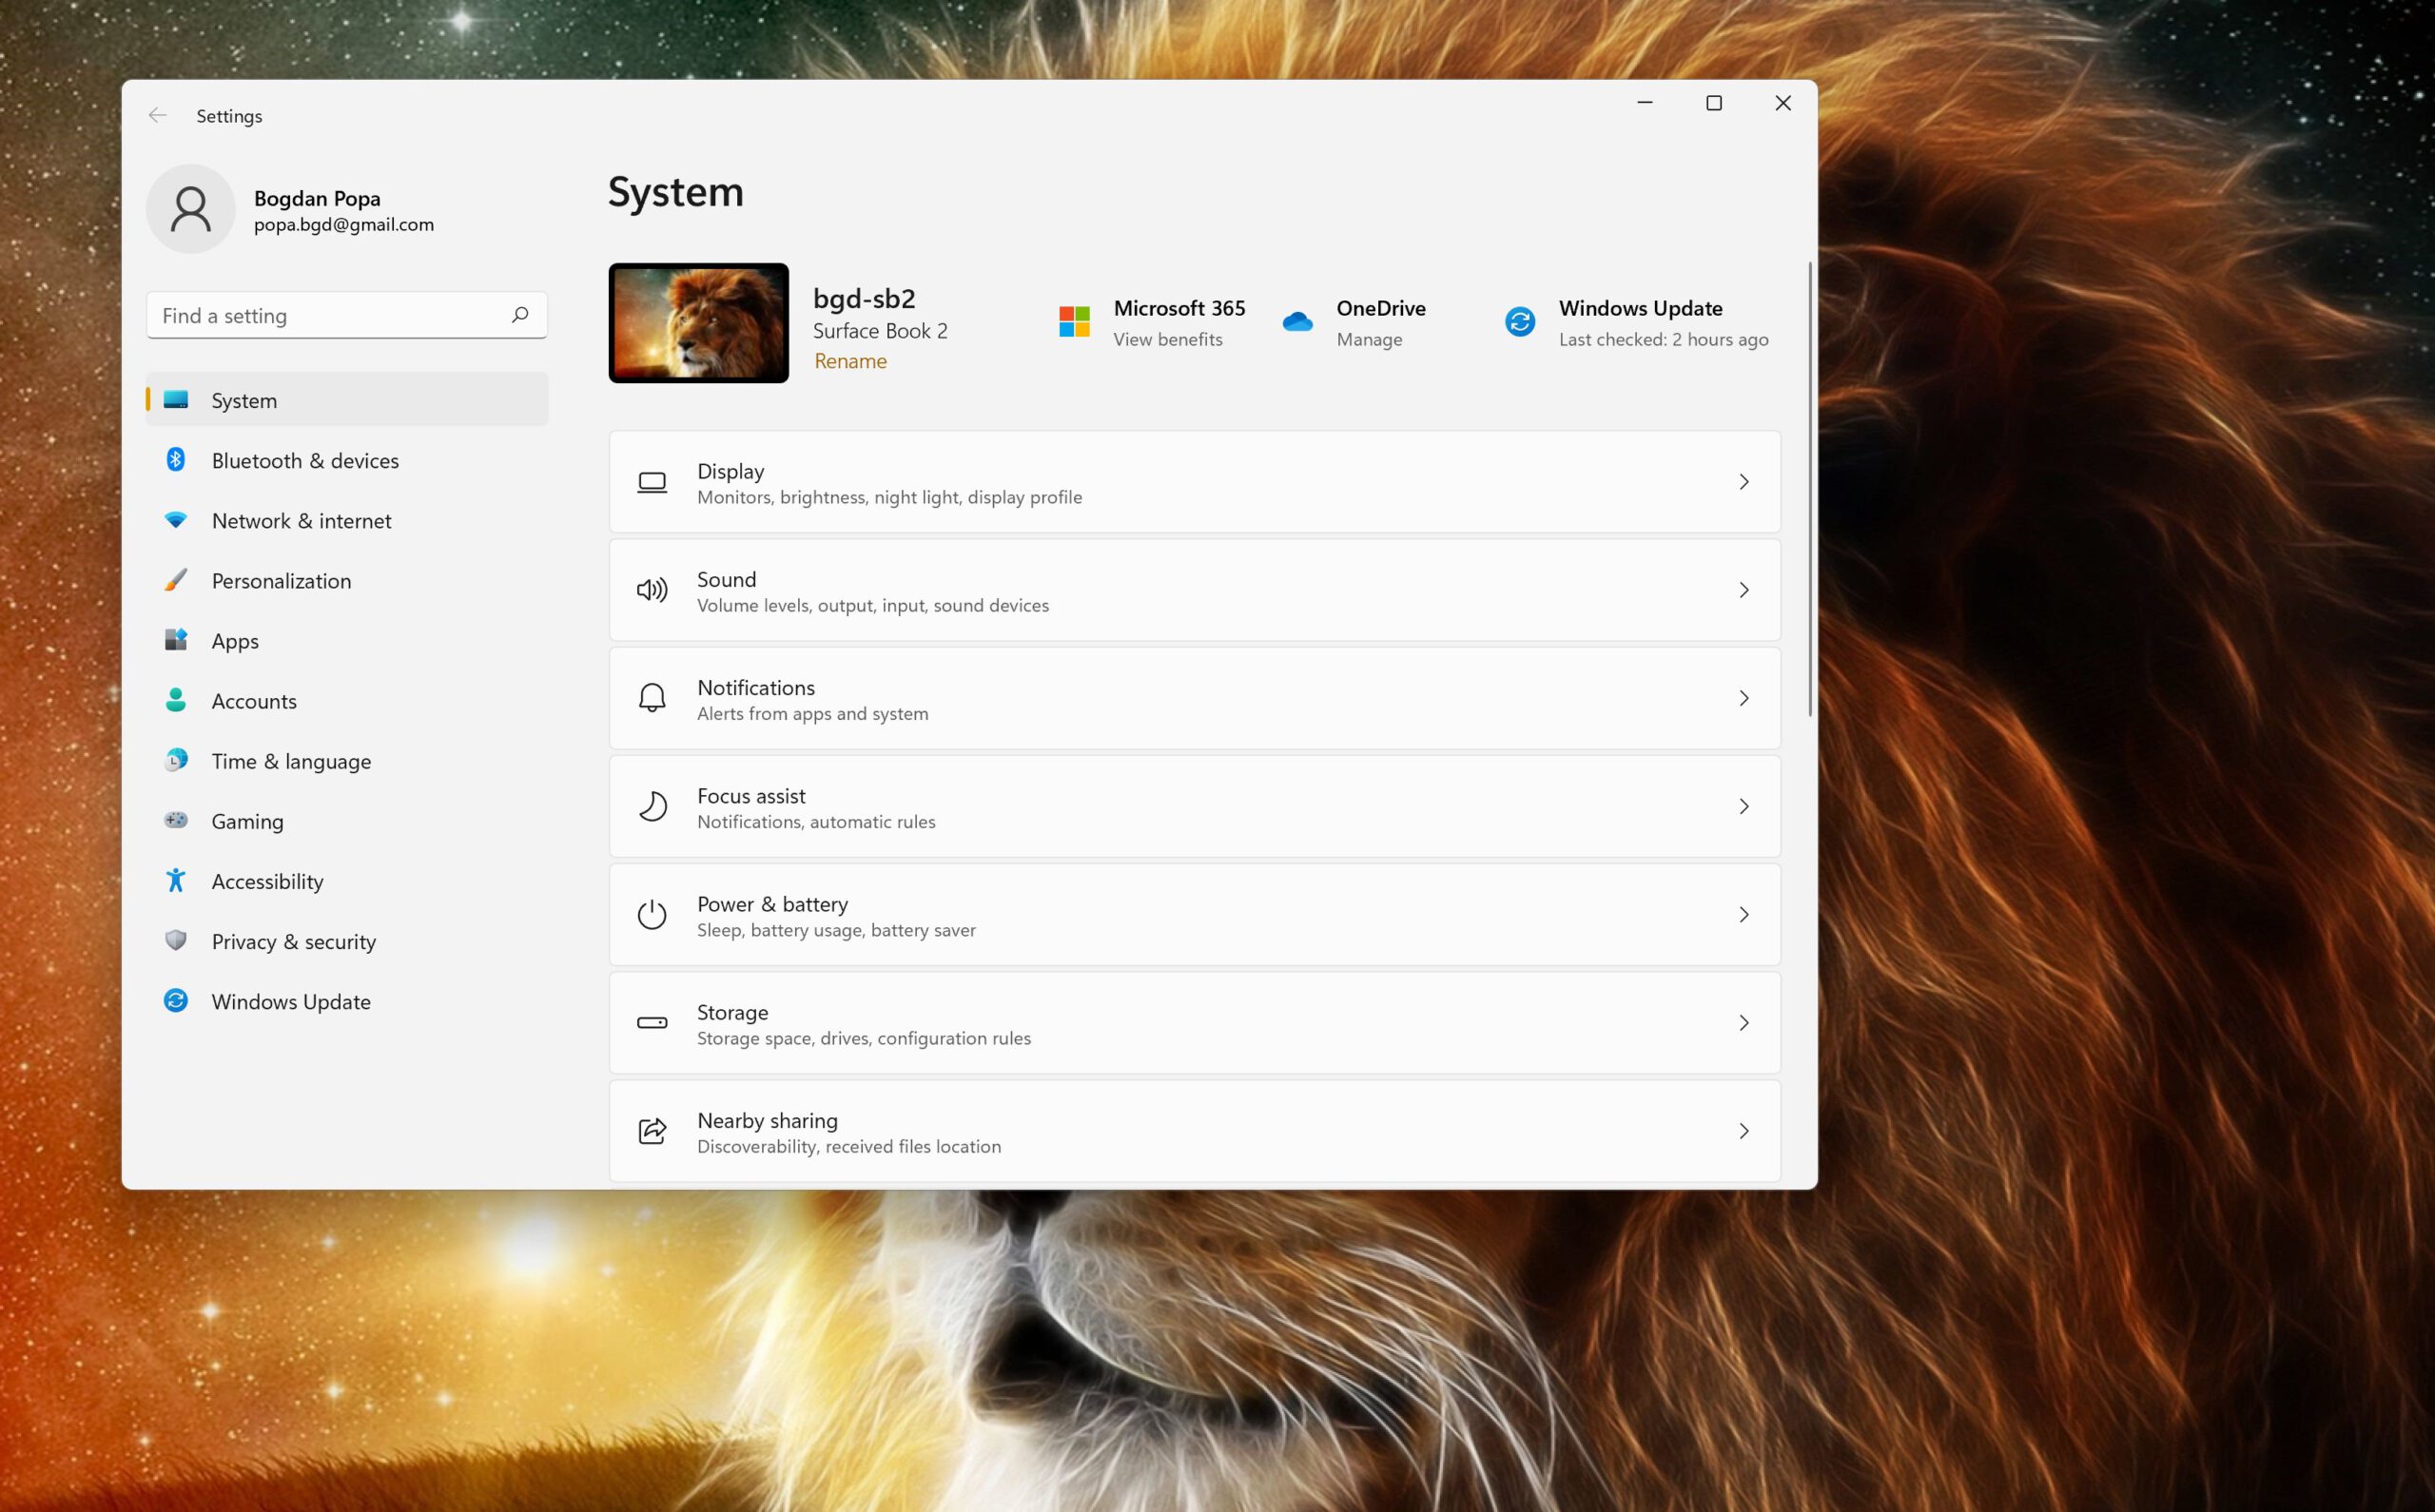This screenshot has height=1512, width=2435.
Task: Open Notifications via its chevron arrow
Action: [1744, 698]
